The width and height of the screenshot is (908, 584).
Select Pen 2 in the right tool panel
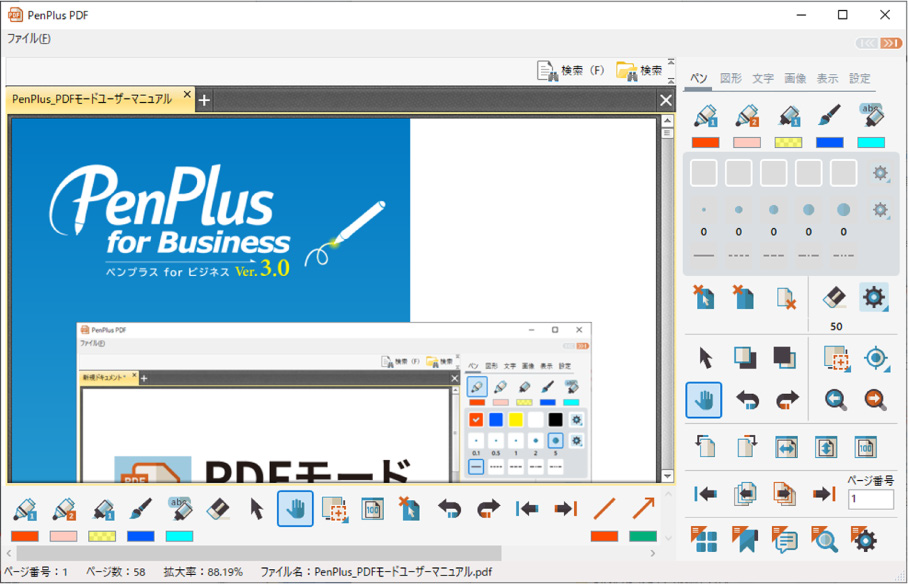pos(746,116)
